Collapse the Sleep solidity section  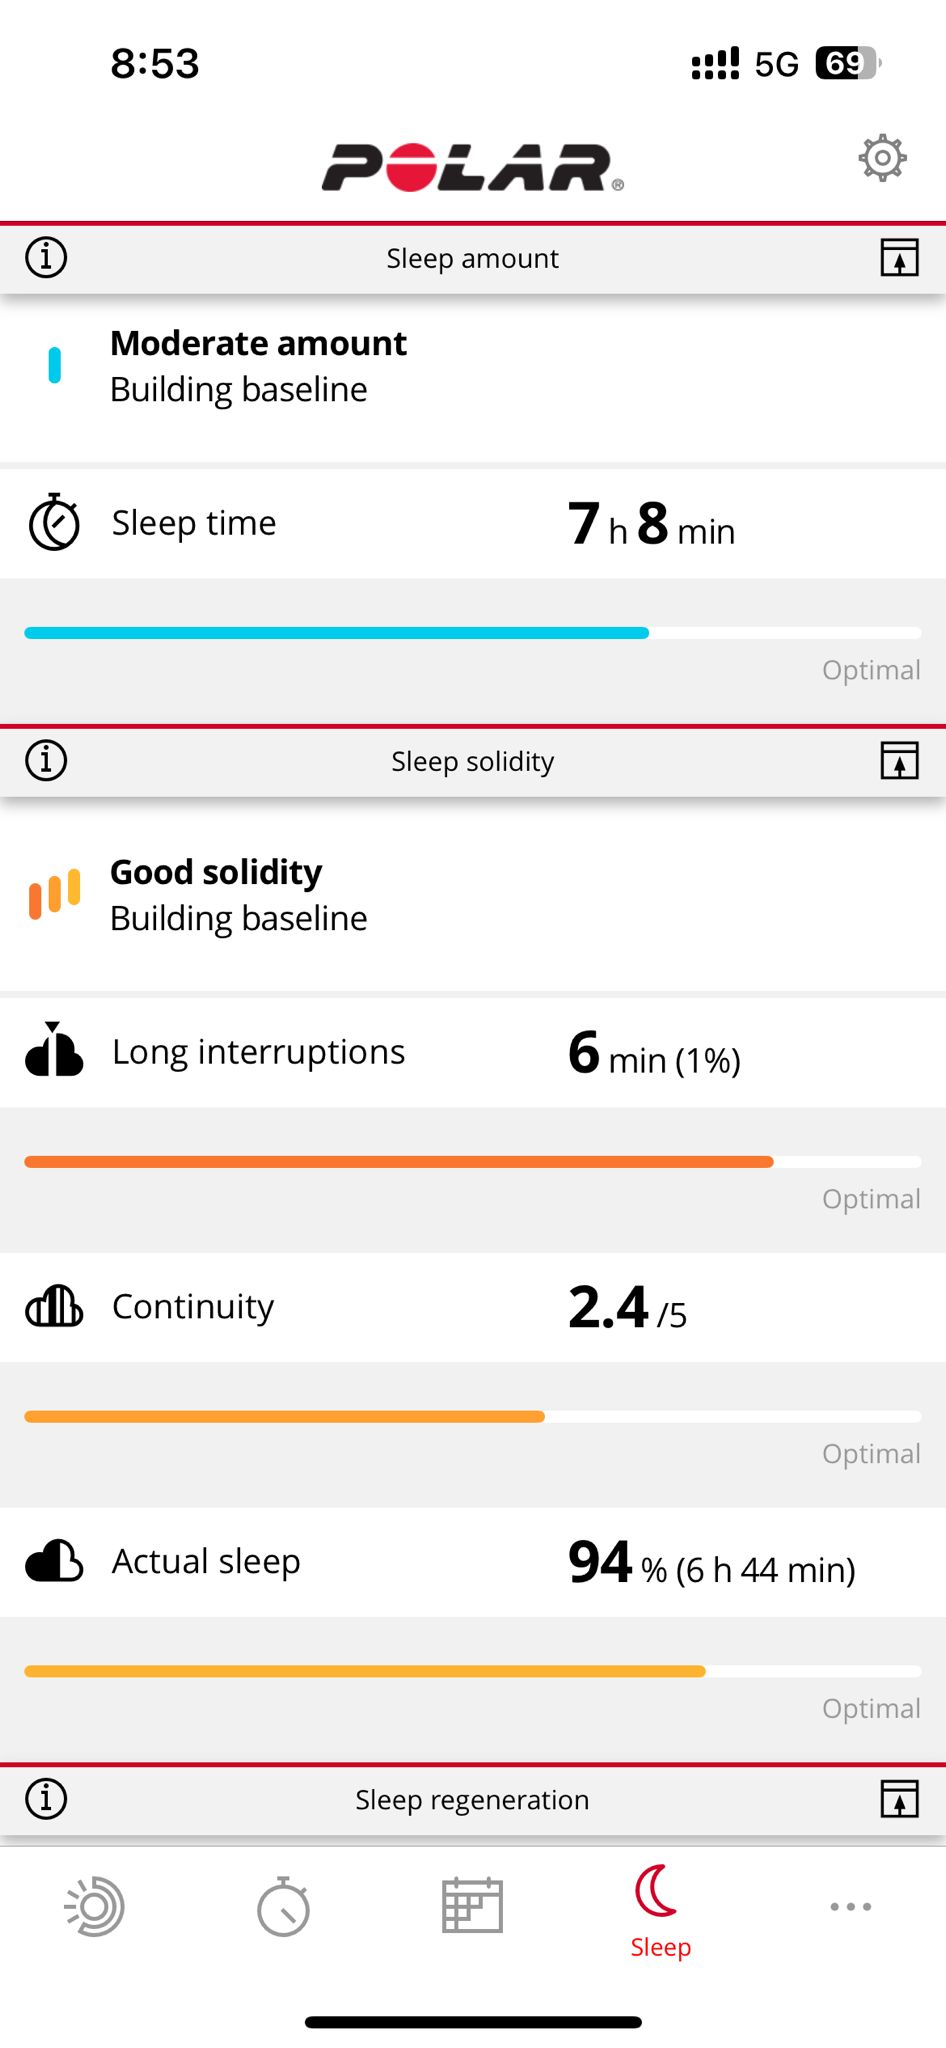[x=899, y=761]
